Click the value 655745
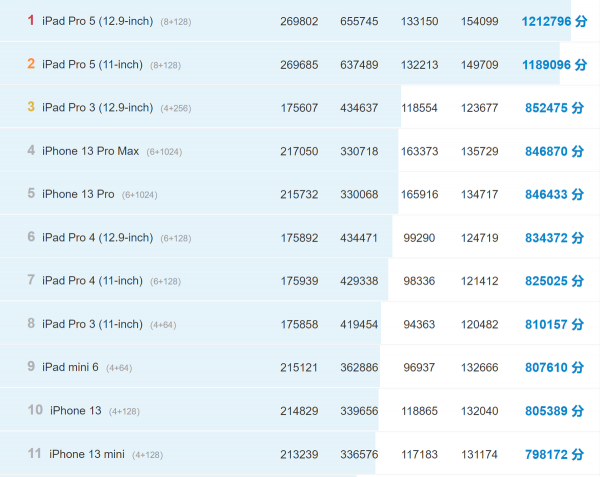This screenshot has width=600, height=477. coord(359,21)
